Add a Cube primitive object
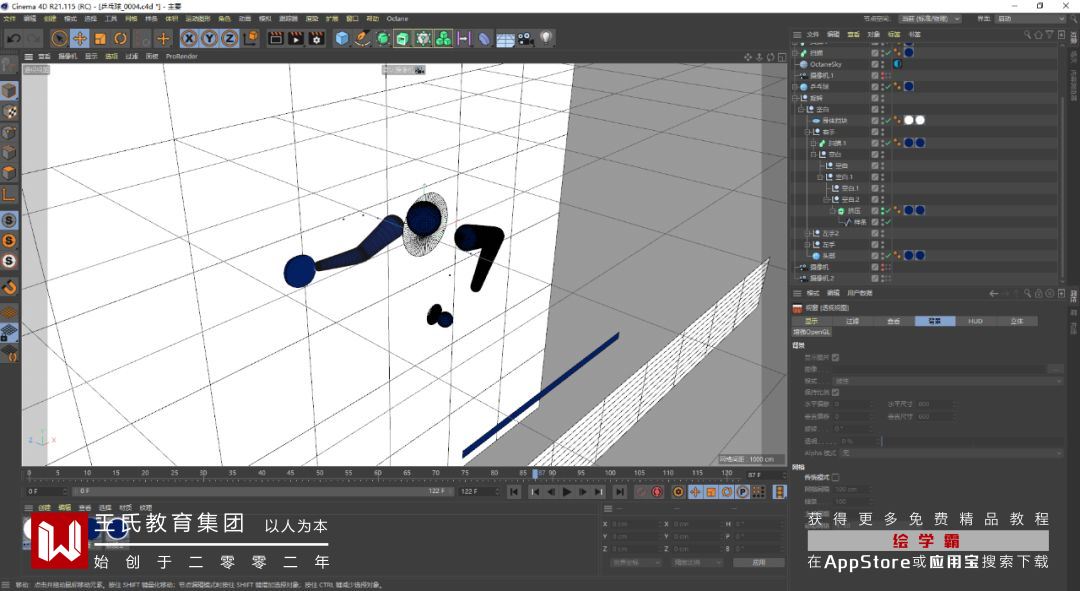 342,39
